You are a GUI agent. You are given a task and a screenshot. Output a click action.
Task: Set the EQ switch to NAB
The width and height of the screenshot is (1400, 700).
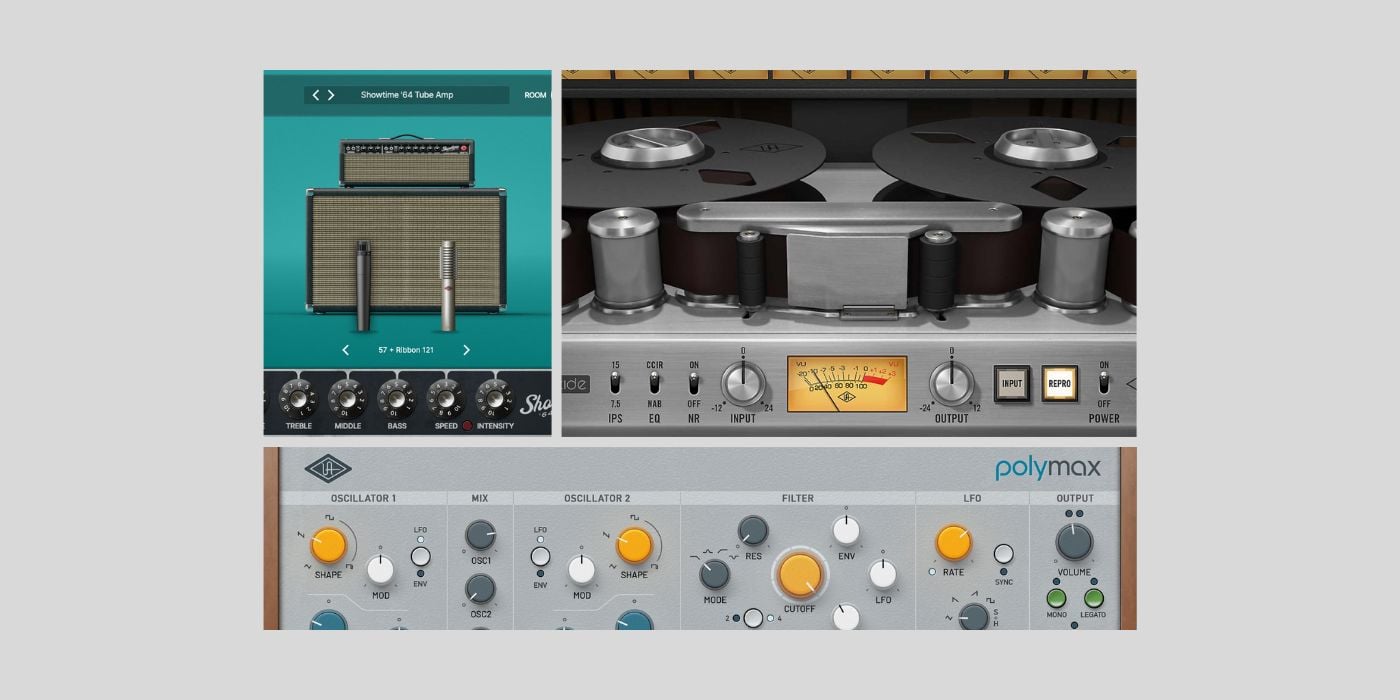click(655, 390)
